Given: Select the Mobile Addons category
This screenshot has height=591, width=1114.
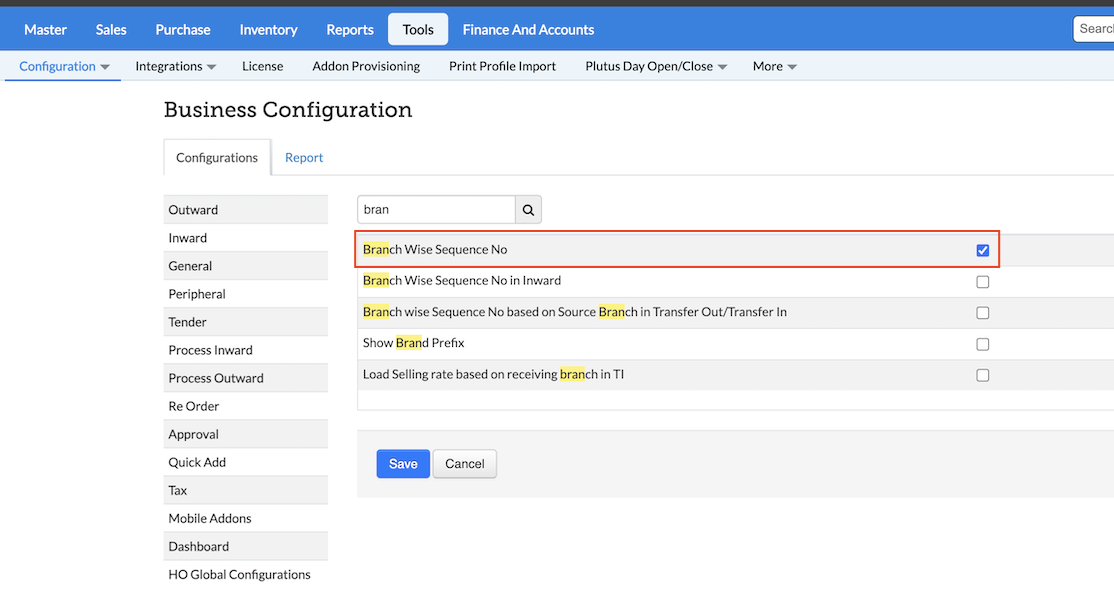Looking at the screenshot, I should point(210,518).
